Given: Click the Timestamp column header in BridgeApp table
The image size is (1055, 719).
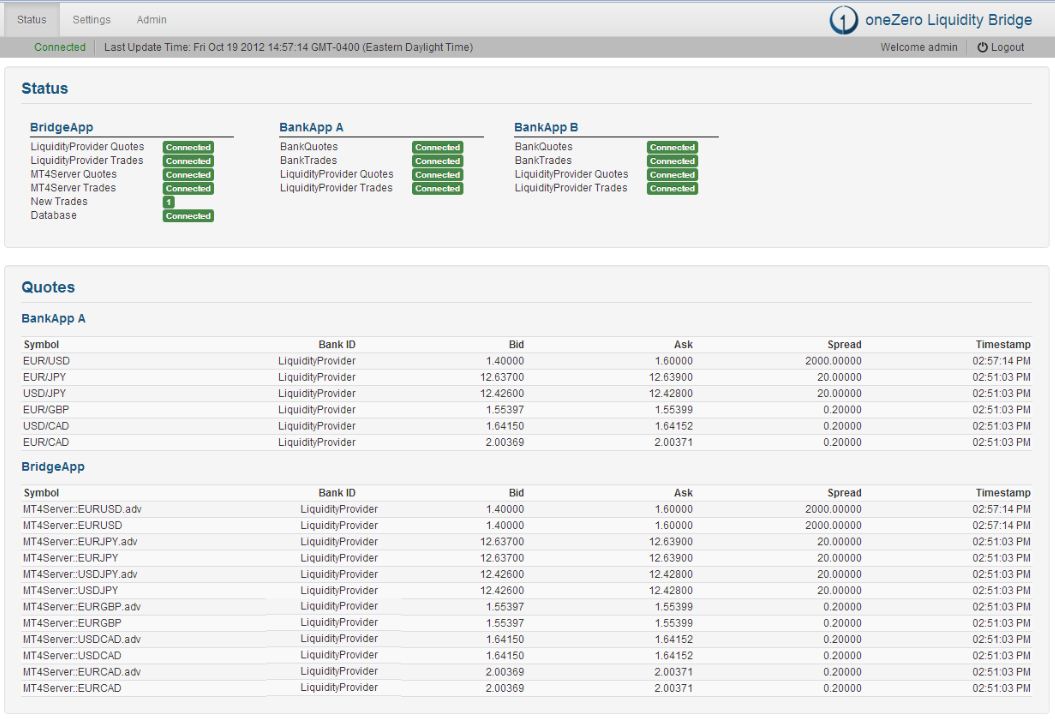Looking at the screenshot, I should coord(1003,493).
